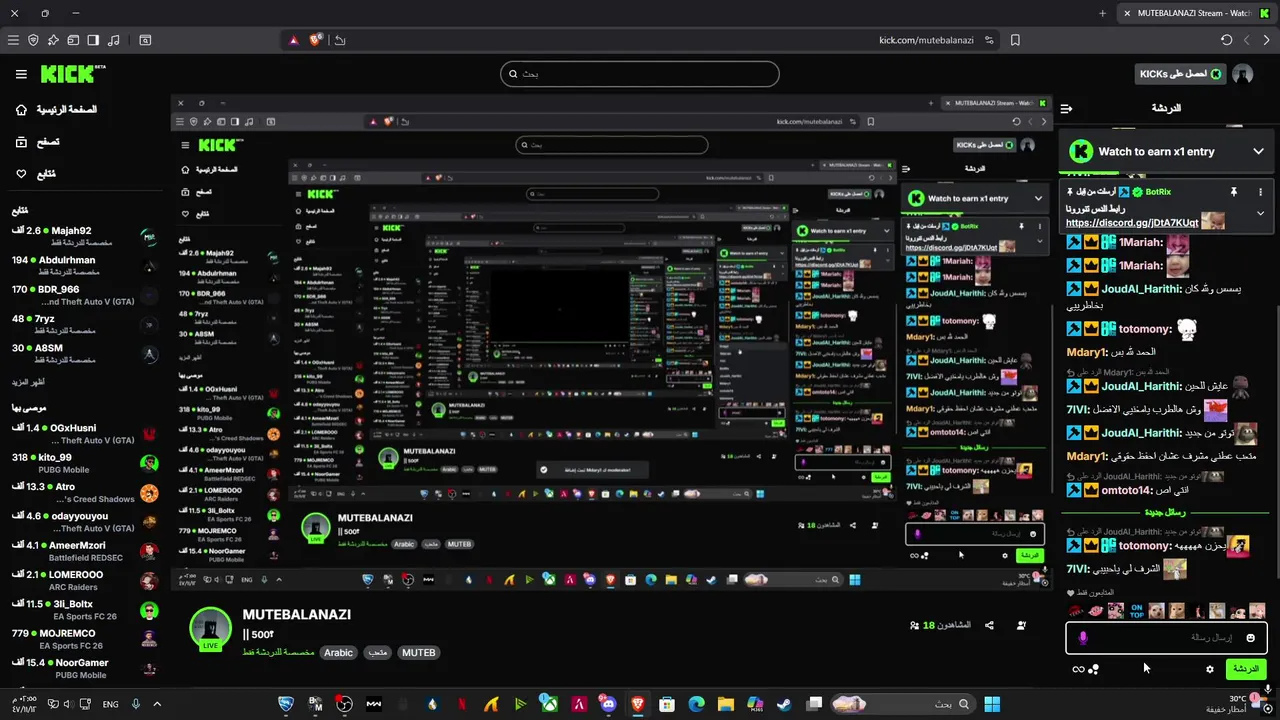Open Atro recommended channel
1280x720 pixels.
[85, 492]
